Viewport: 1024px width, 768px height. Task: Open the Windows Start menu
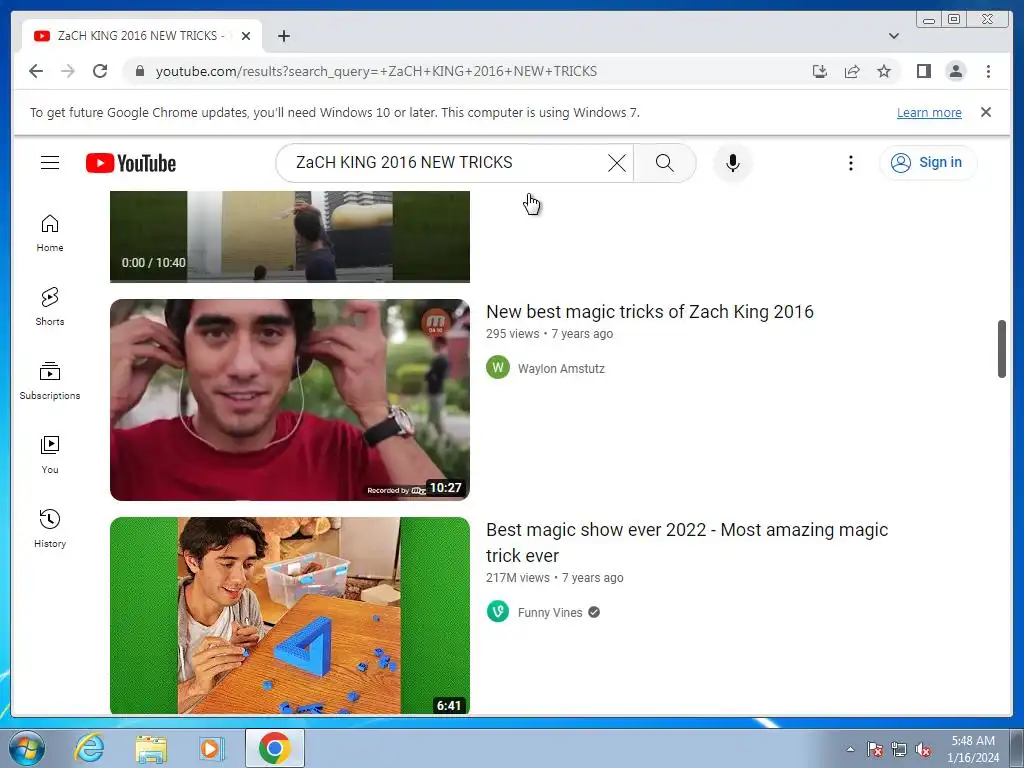[27, 748]
